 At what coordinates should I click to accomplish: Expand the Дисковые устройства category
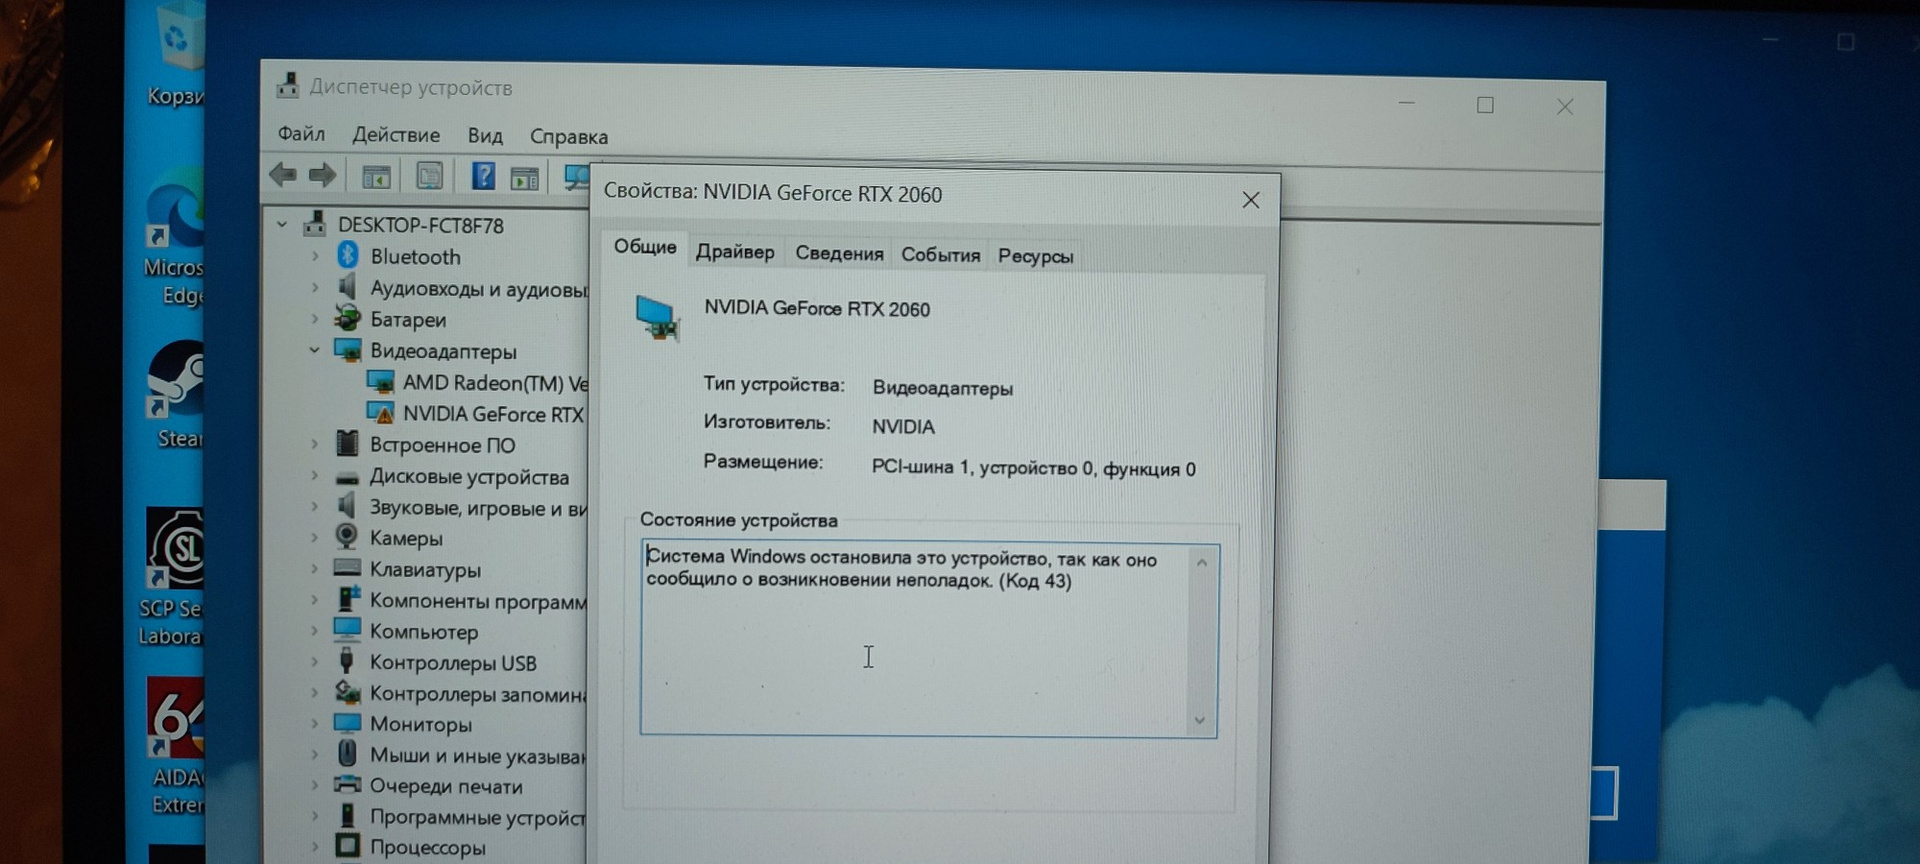(314, 476)
